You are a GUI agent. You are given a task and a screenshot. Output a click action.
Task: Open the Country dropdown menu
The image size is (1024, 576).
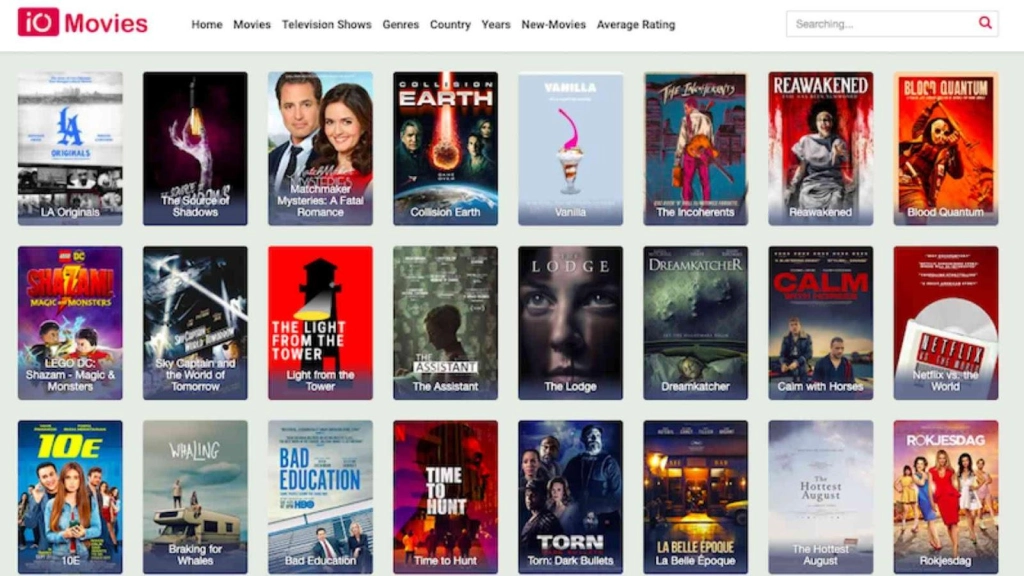450,24
